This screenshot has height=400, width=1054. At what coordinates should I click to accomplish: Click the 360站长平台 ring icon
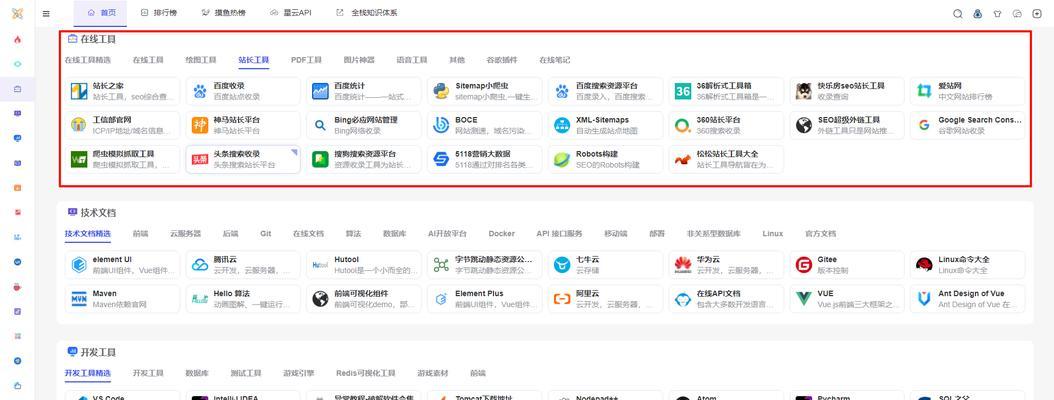(x=683, y=125)
